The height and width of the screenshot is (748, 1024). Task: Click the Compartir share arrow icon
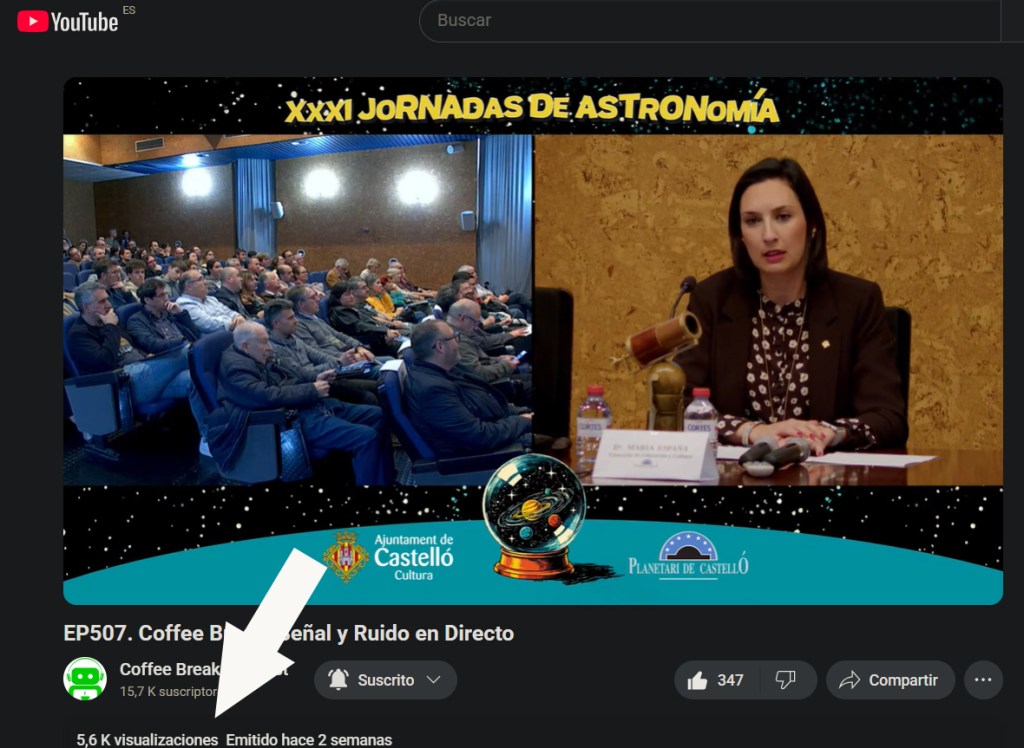(x=850, y=680)
